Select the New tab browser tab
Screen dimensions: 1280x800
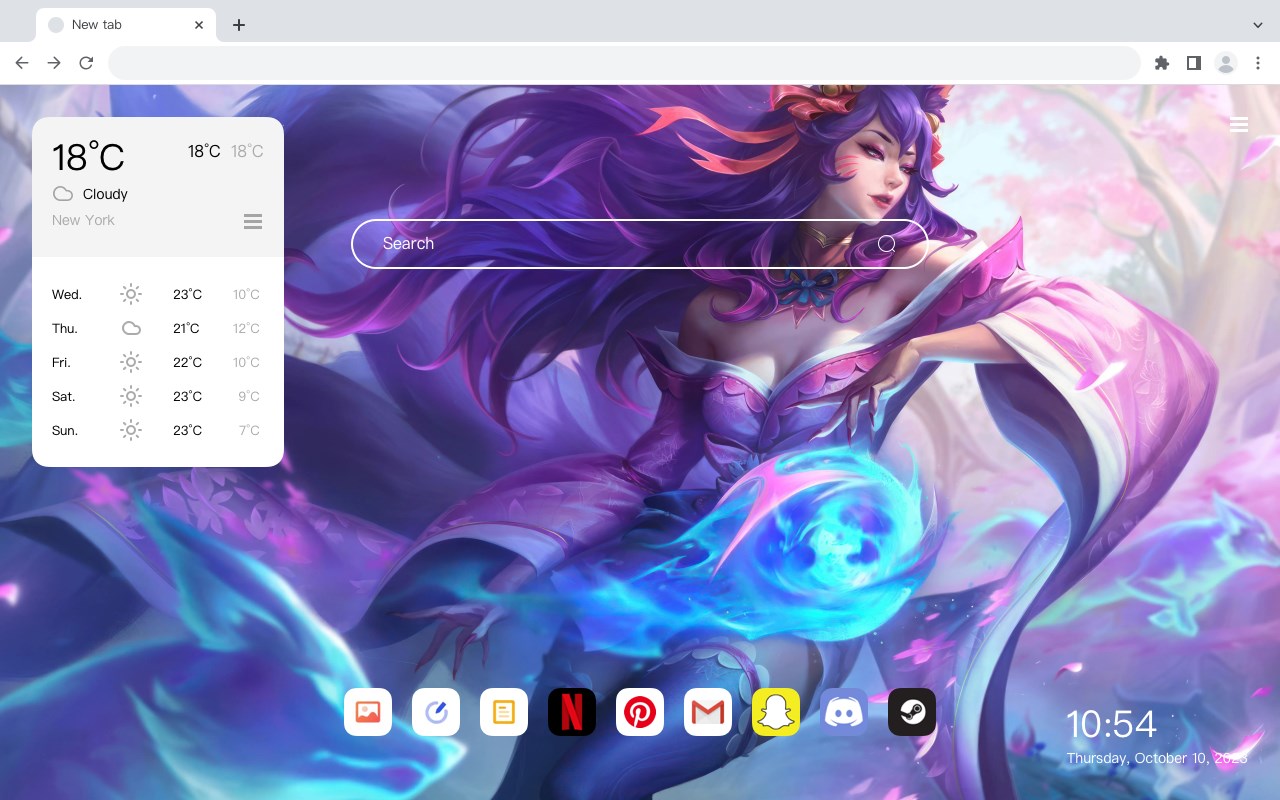(126, 25)
